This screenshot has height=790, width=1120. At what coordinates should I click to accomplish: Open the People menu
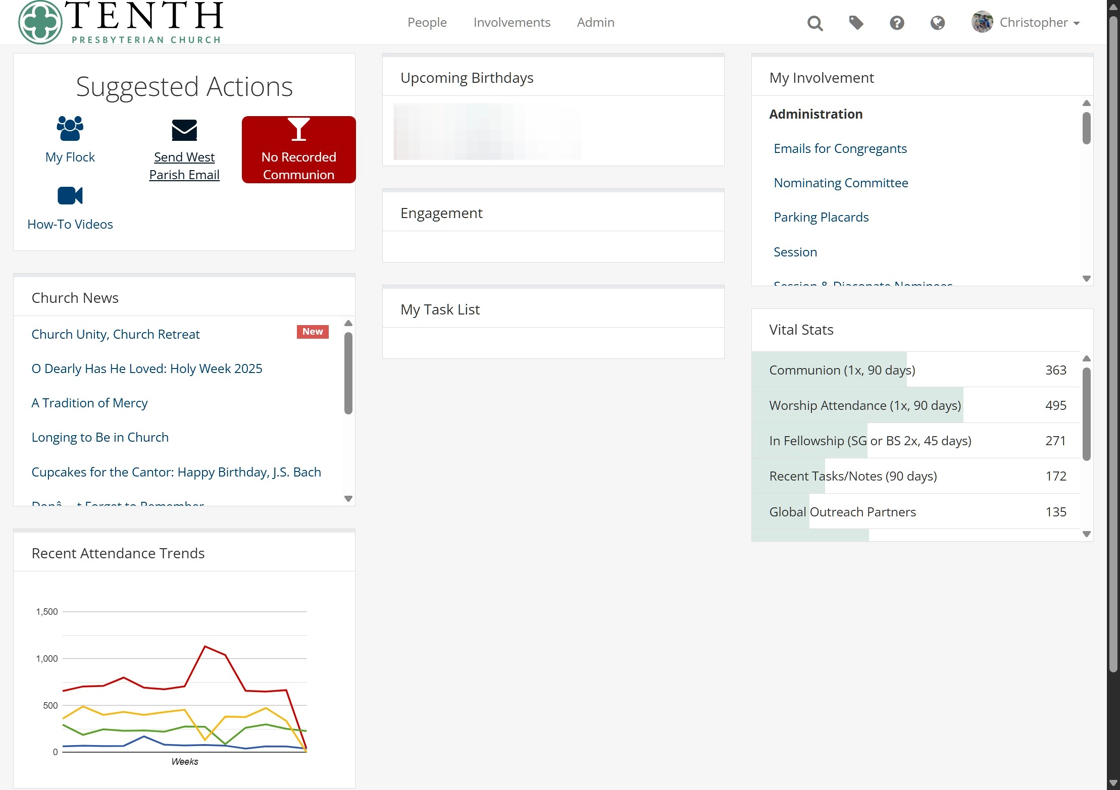[x=427, y=22]
